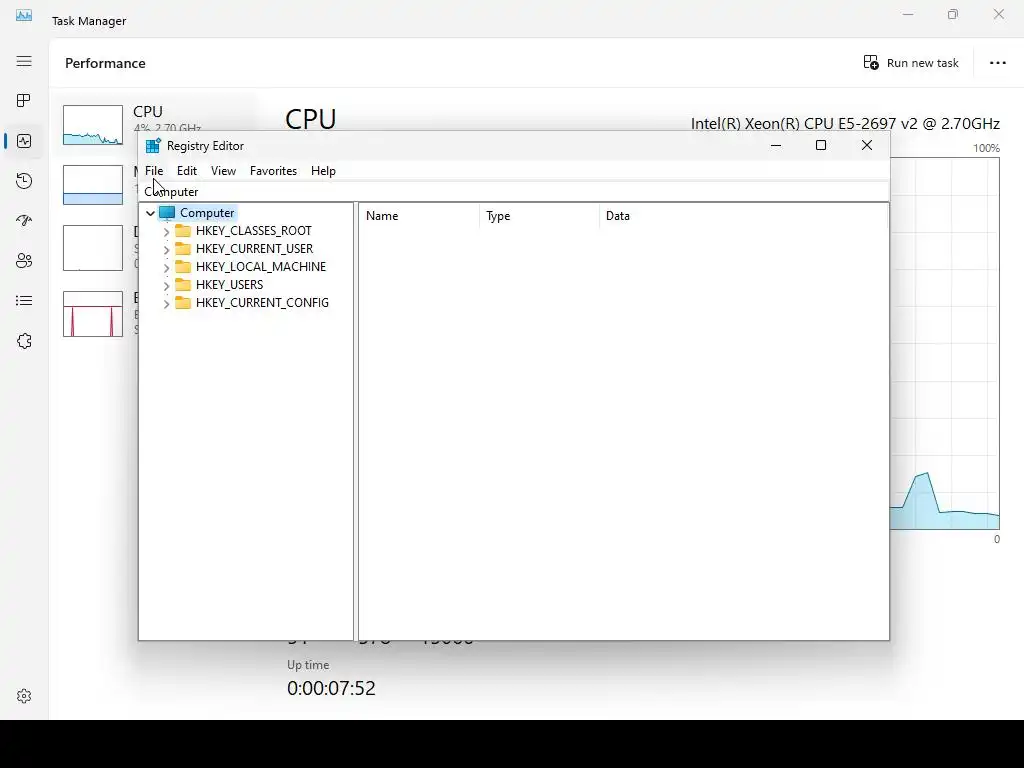Click the Intel Xeon CPU model text
The width and height of the screenshot is (1024, 768).
click(845, 123)
